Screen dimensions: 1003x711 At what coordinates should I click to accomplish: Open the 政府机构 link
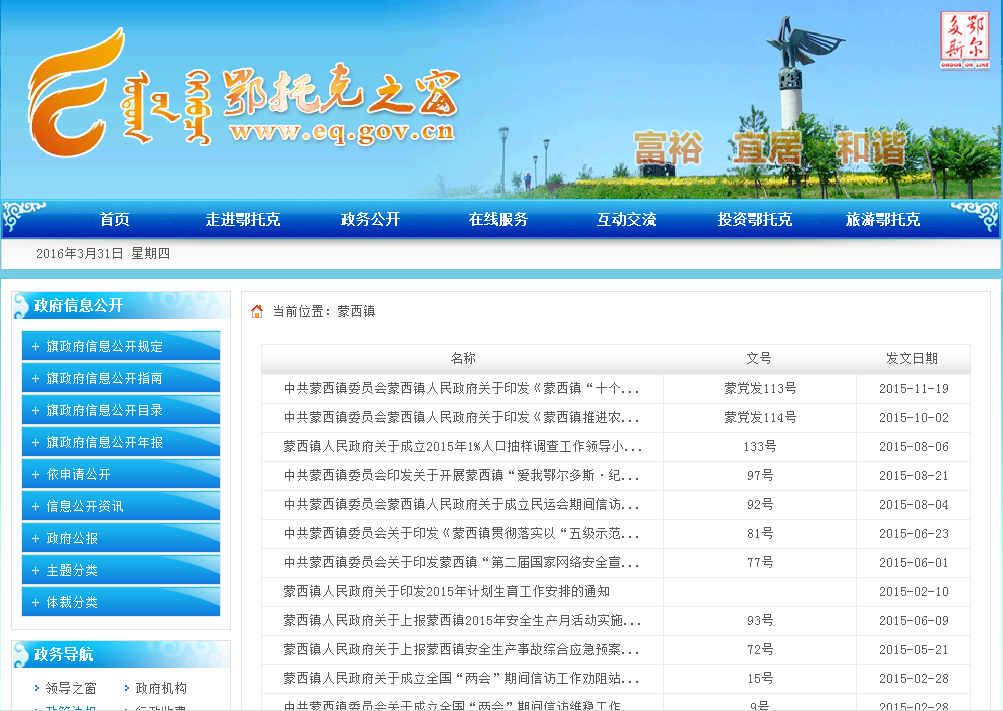pos(161,688)
